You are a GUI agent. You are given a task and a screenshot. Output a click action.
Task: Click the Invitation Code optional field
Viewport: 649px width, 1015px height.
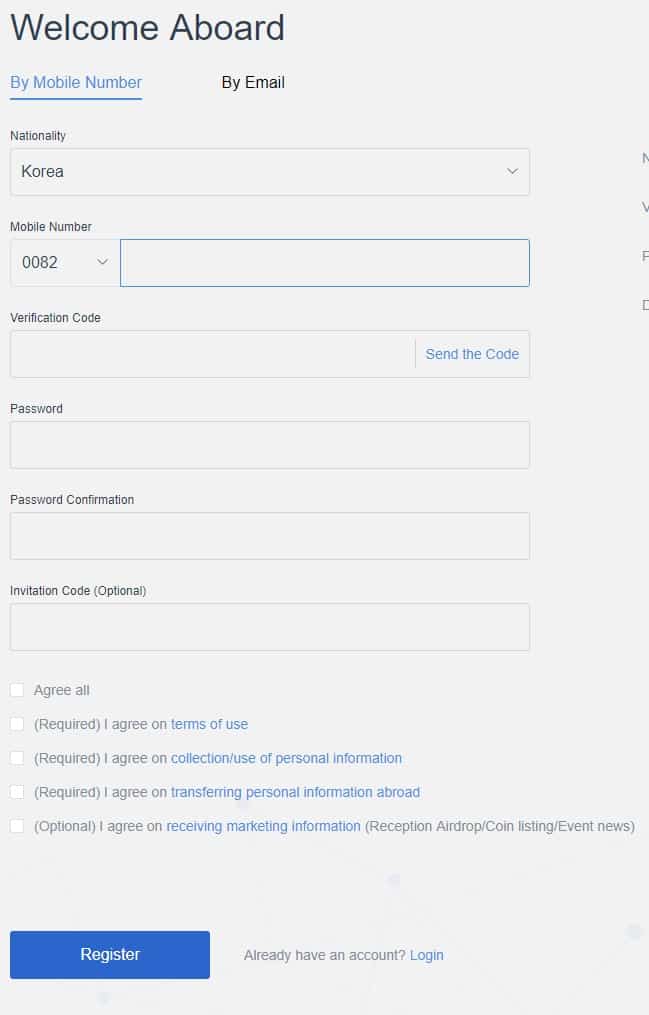coord(270,627)
